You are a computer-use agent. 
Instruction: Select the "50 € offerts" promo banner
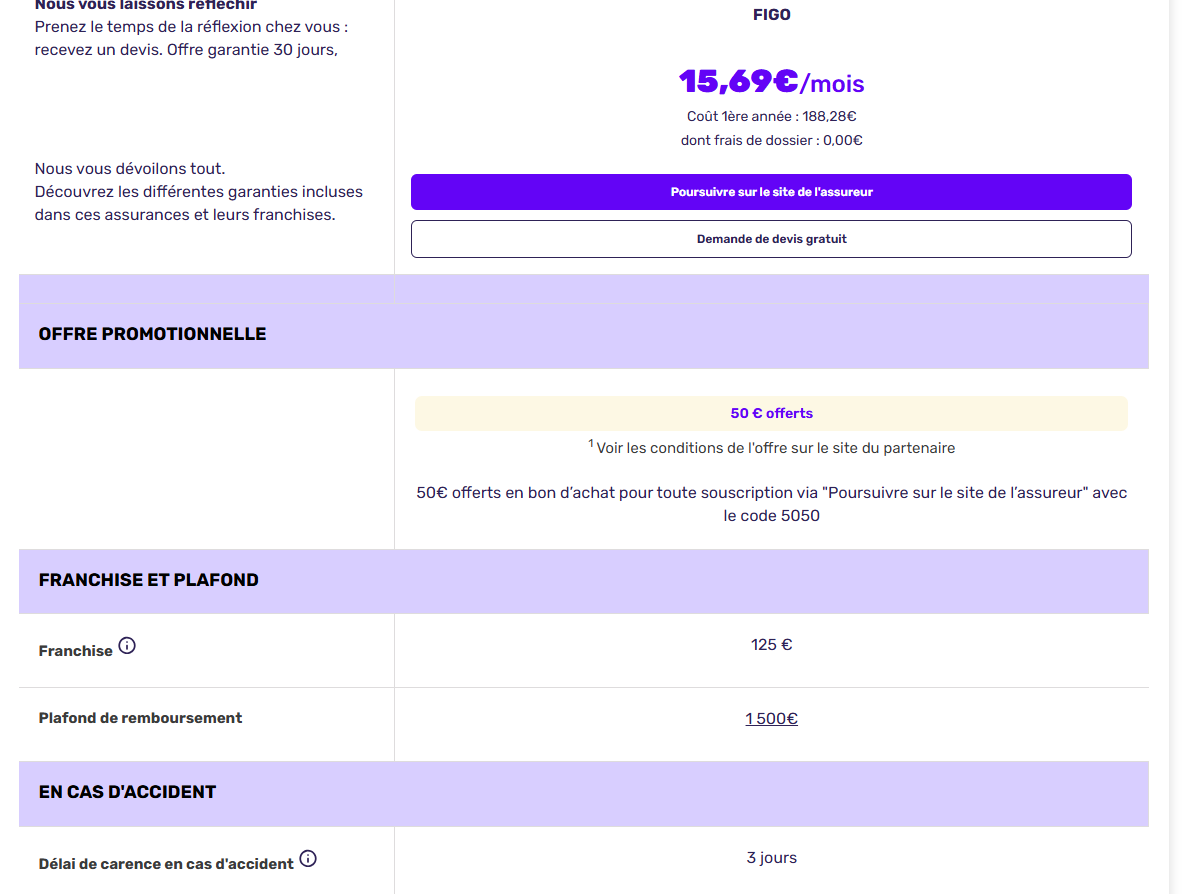coord(771,413)
